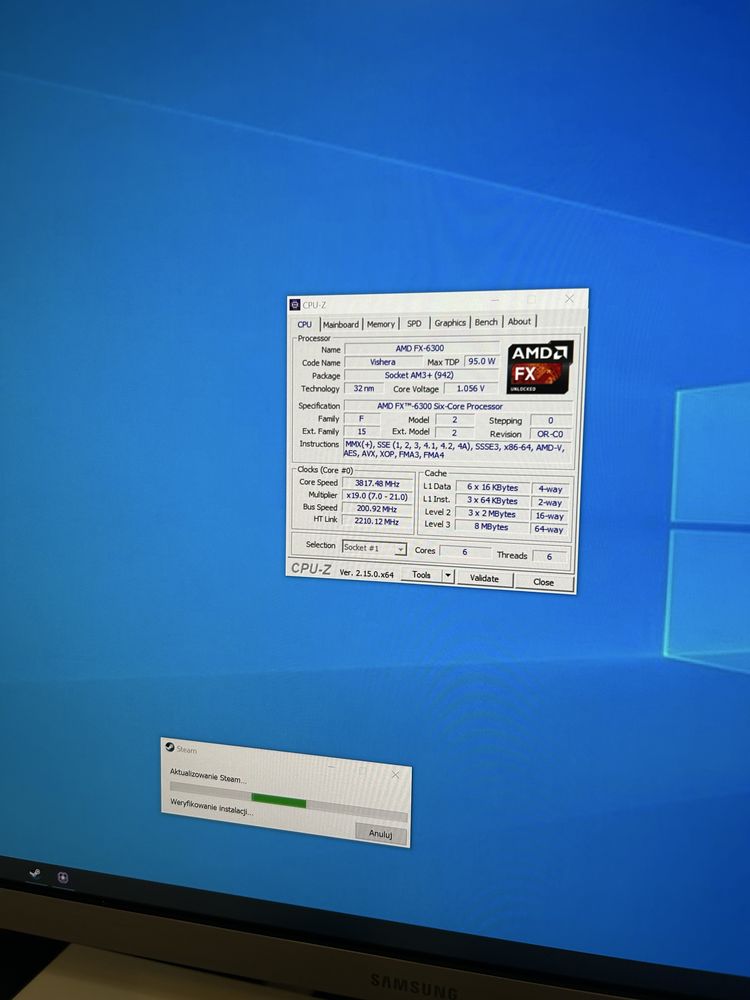Screen dimensions: 750x1000
Task: Click the Cores count field
Action: (465, 552)
